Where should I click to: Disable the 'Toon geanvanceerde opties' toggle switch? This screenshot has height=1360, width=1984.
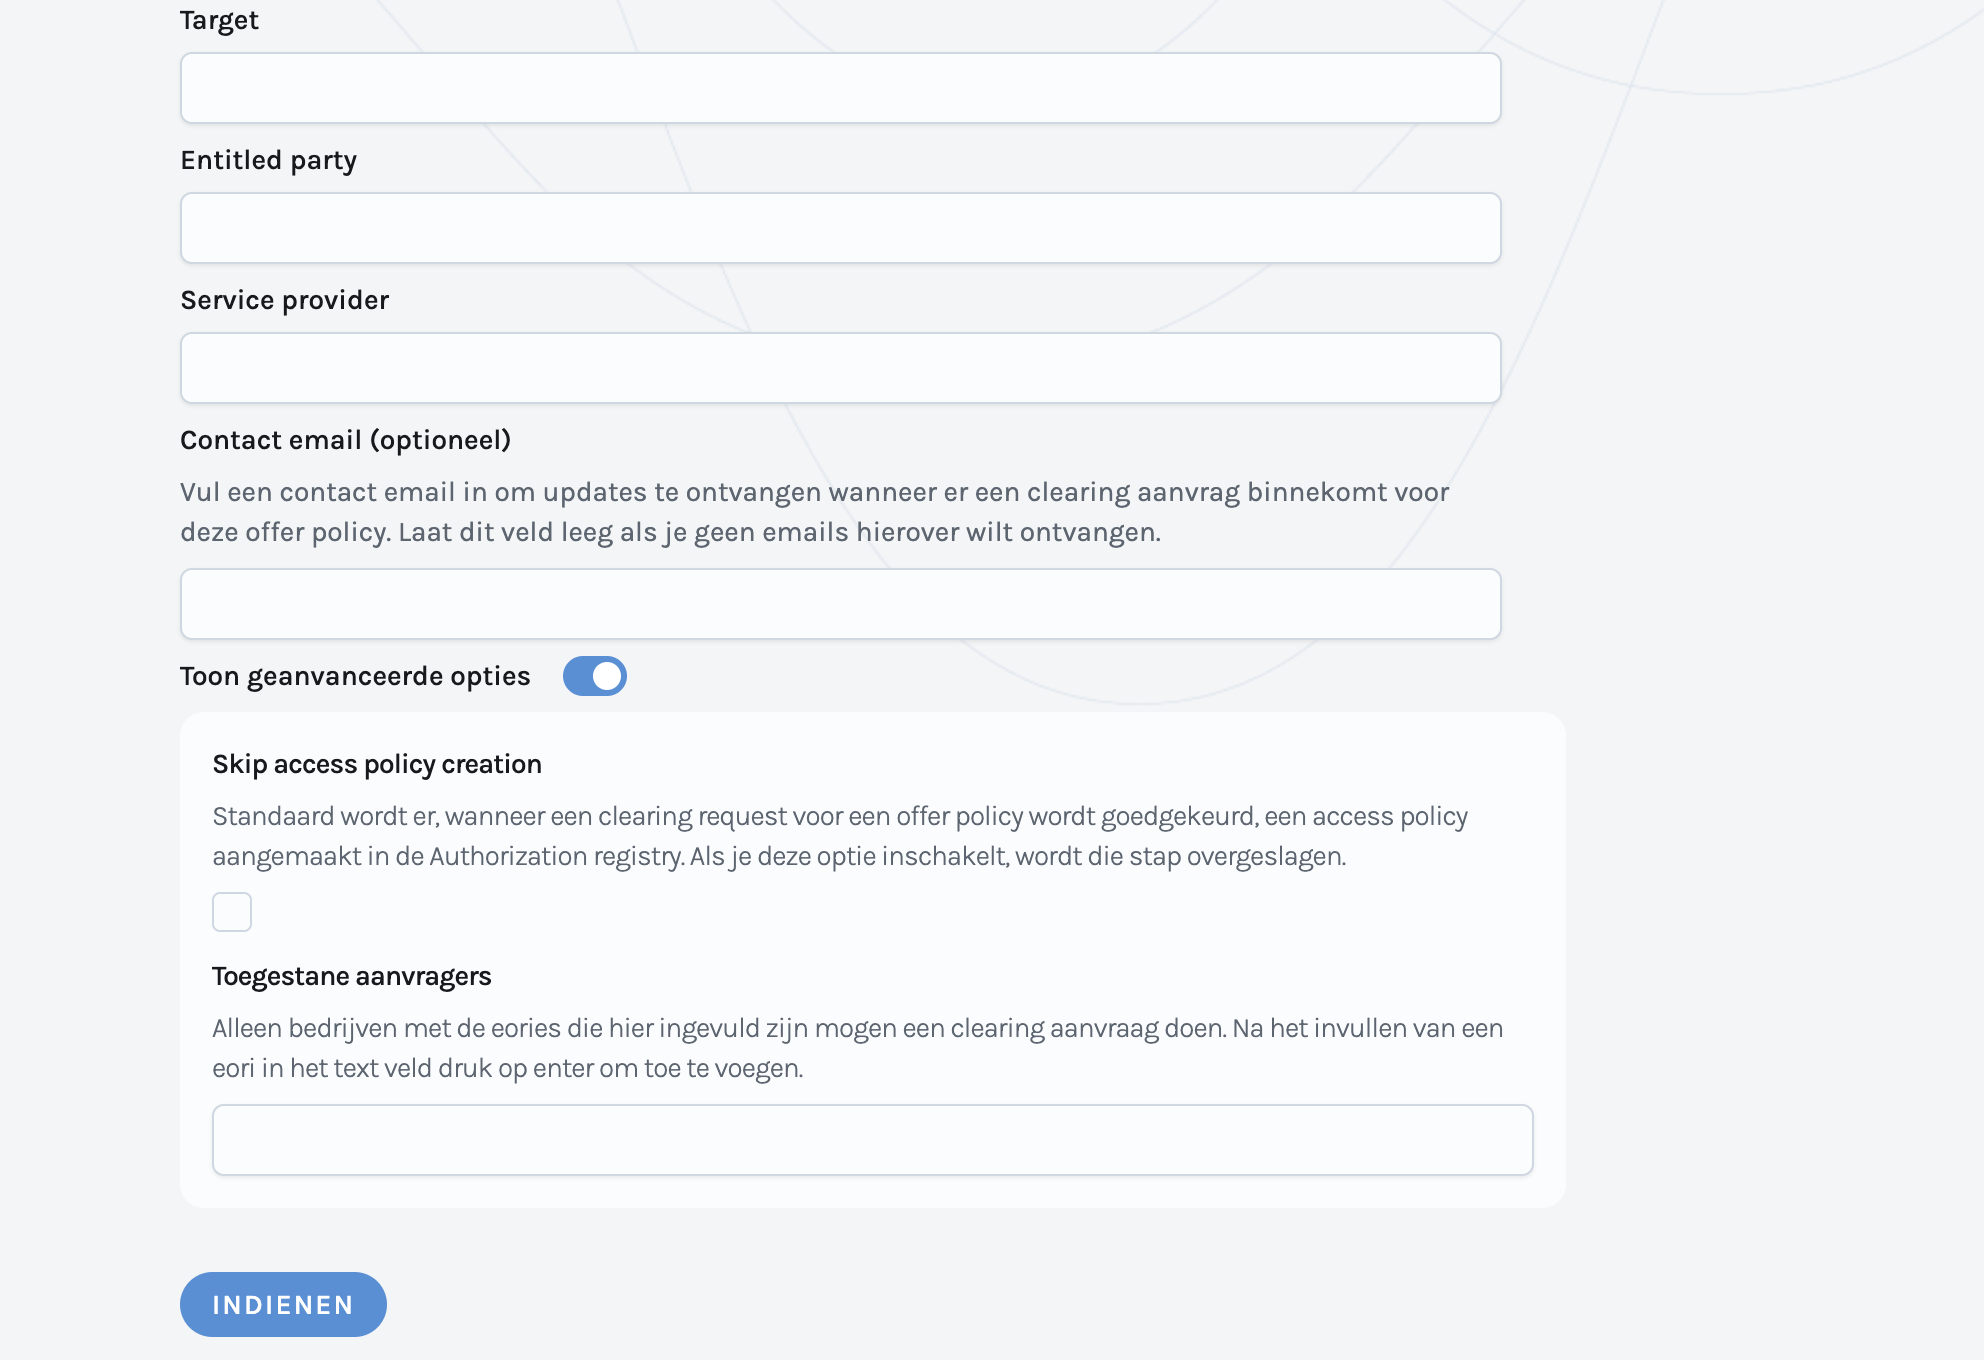click(x=595, y=676)
